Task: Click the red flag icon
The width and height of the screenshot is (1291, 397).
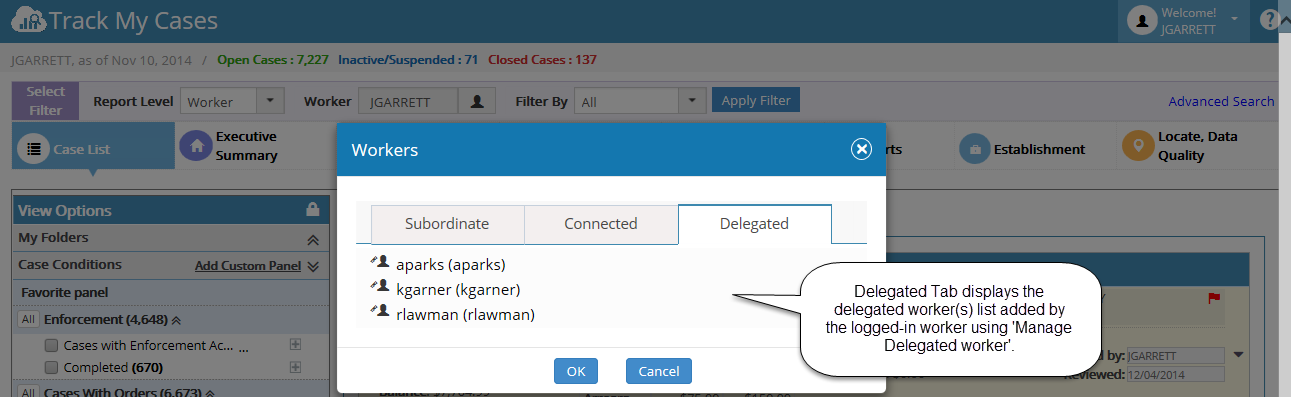Action: click(1215, 298)
